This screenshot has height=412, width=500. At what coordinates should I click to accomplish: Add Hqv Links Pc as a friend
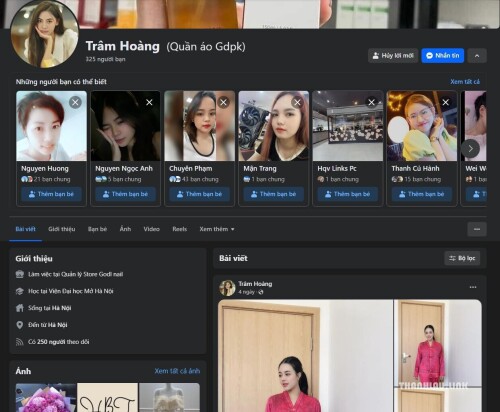[348, 194]
